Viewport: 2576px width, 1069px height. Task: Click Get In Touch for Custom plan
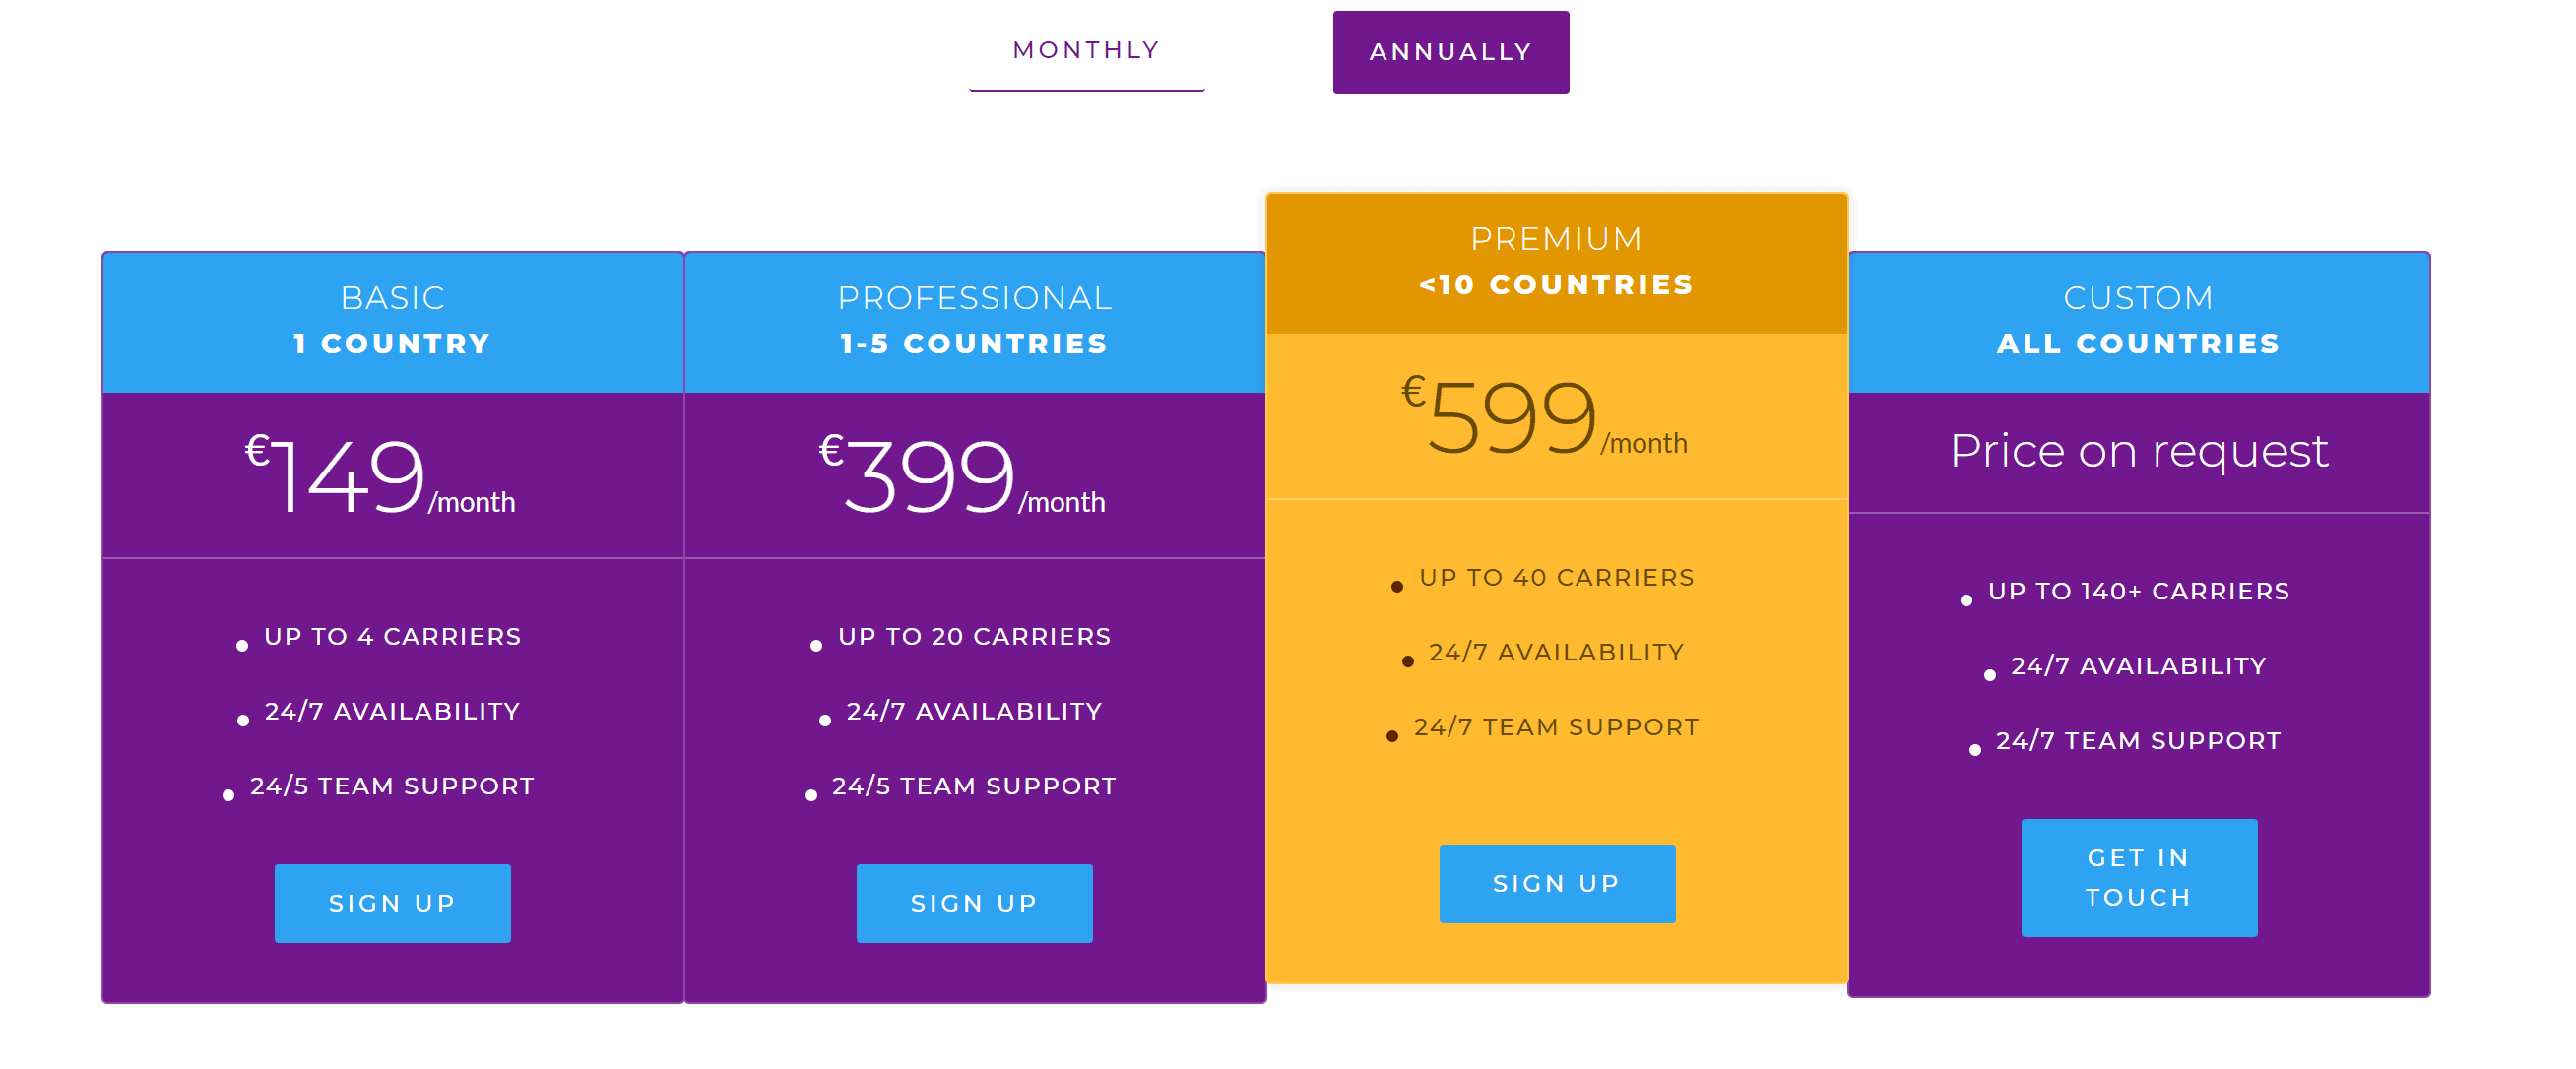(x=2139, y=878)
